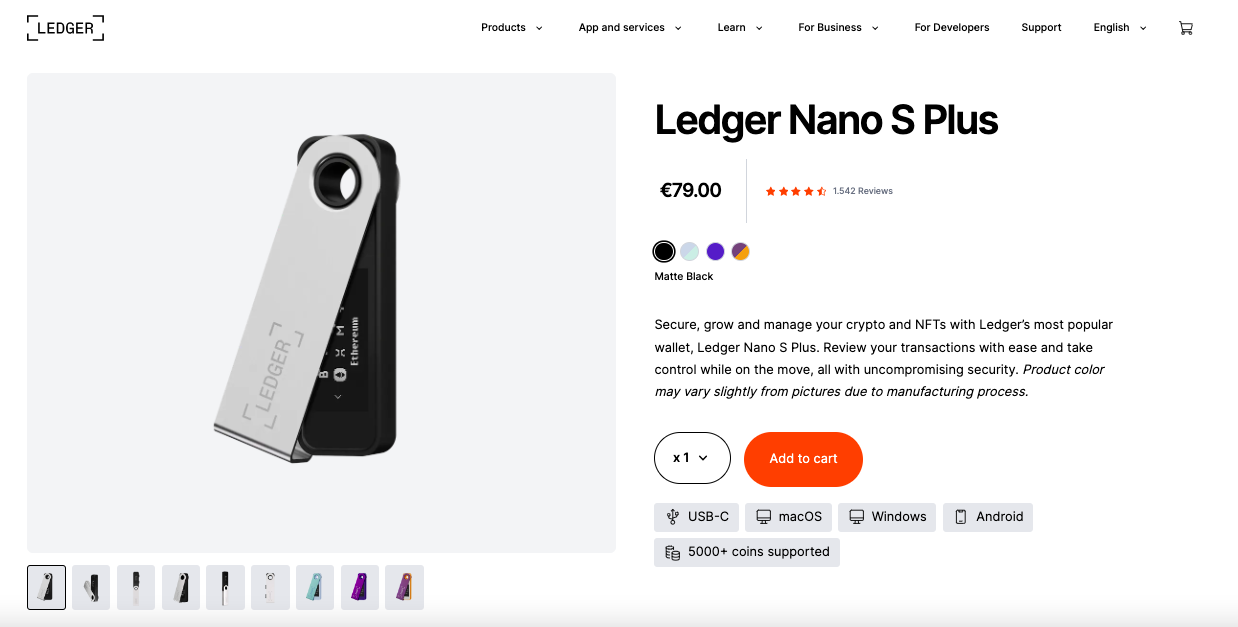Open the 1,542 Reviews link
This screenshot has height=627, width=1238.
click(862, 190)
